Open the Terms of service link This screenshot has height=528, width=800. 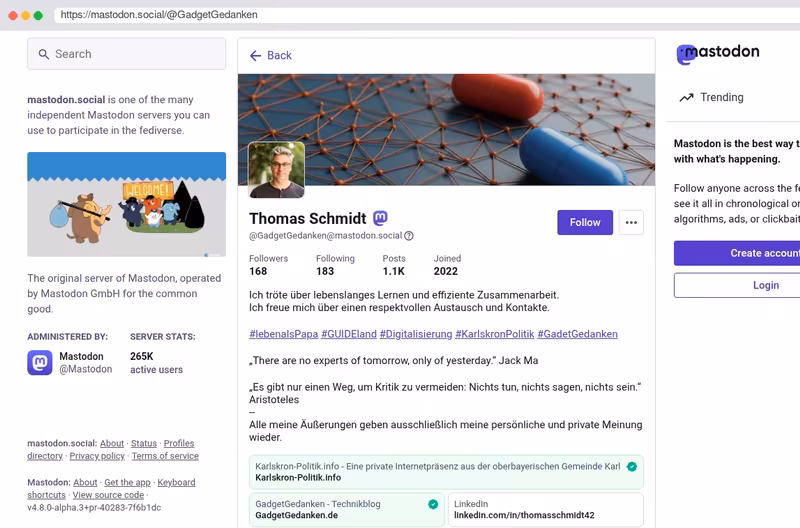[x=165, y=456]
